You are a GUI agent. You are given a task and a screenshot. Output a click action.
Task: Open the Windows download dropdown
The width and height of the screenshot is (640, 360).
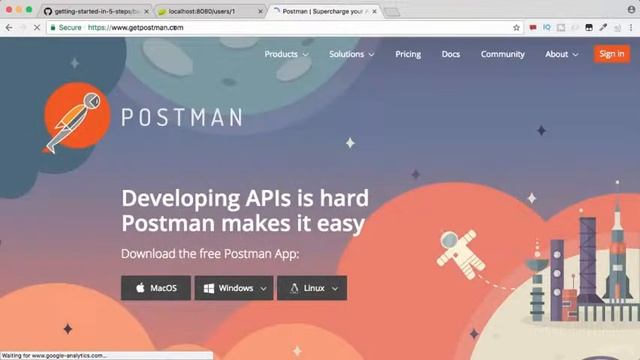(x=234, y=288)
